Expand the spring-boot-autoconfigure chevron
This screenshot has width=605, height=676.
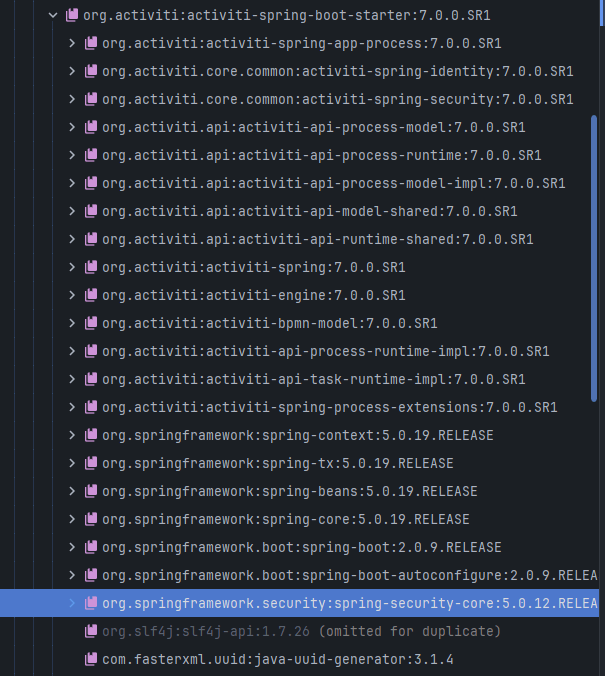coord(72,576)
